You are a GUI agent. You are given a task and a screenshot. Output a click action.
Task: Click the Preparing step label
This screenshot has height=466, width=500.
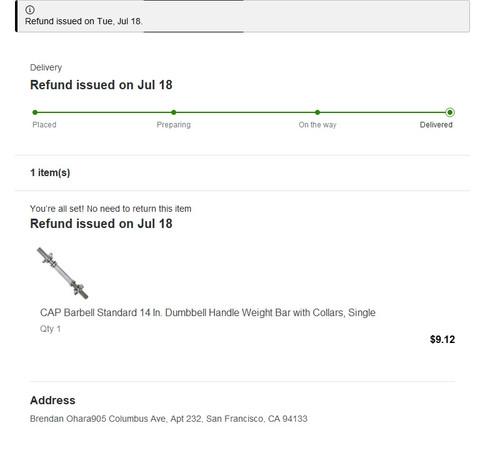point(174,125)
